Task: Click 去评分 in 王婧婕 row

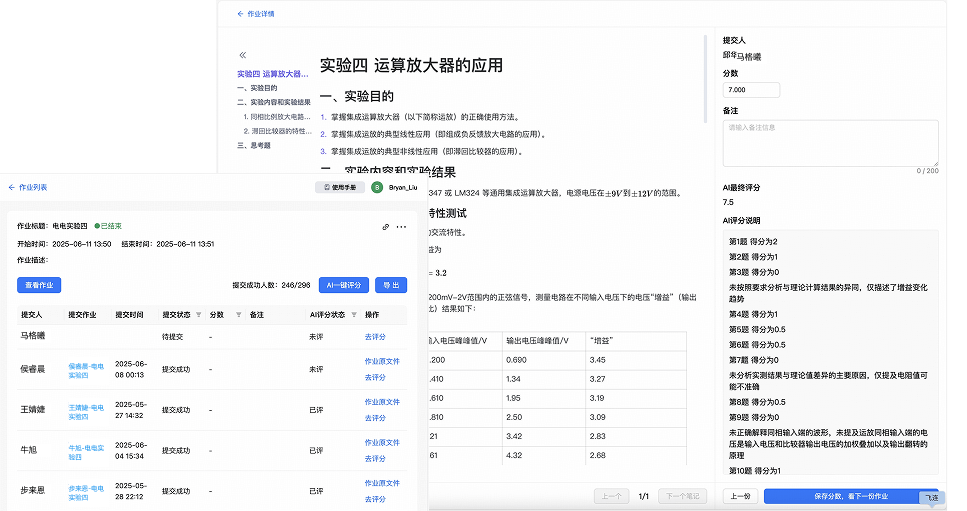Action: (375, 419)
